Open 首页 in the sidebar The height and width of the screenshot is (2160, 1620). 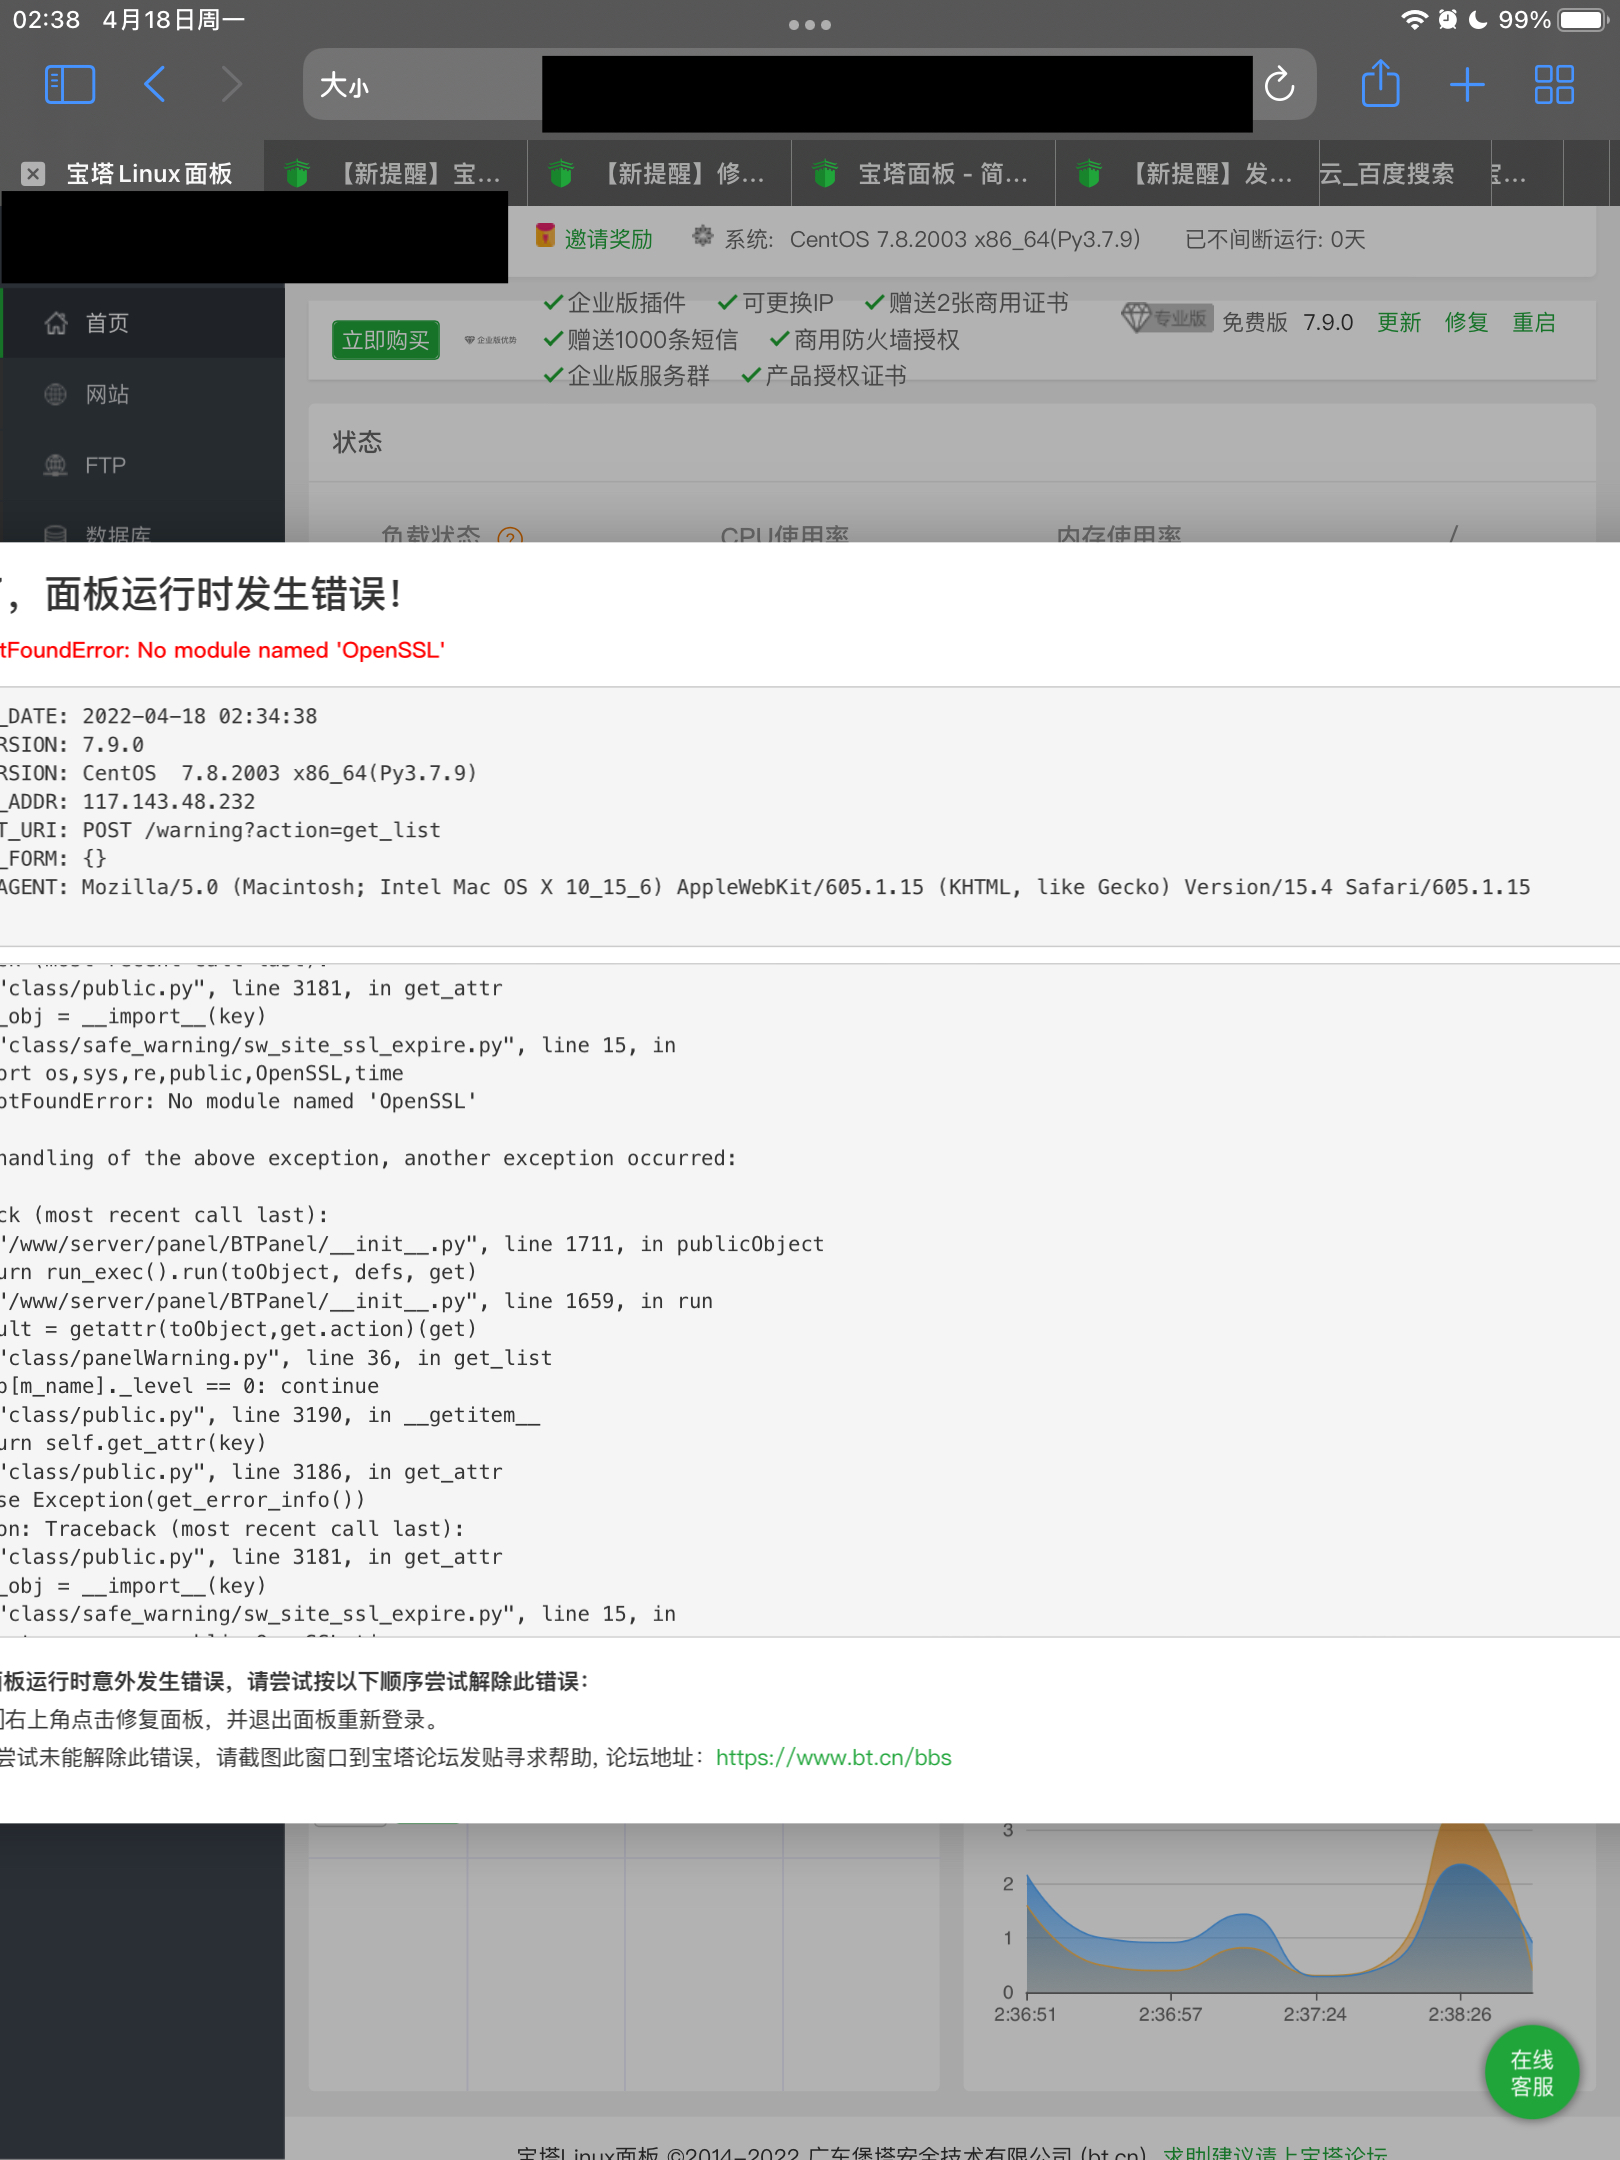[143, 323]
